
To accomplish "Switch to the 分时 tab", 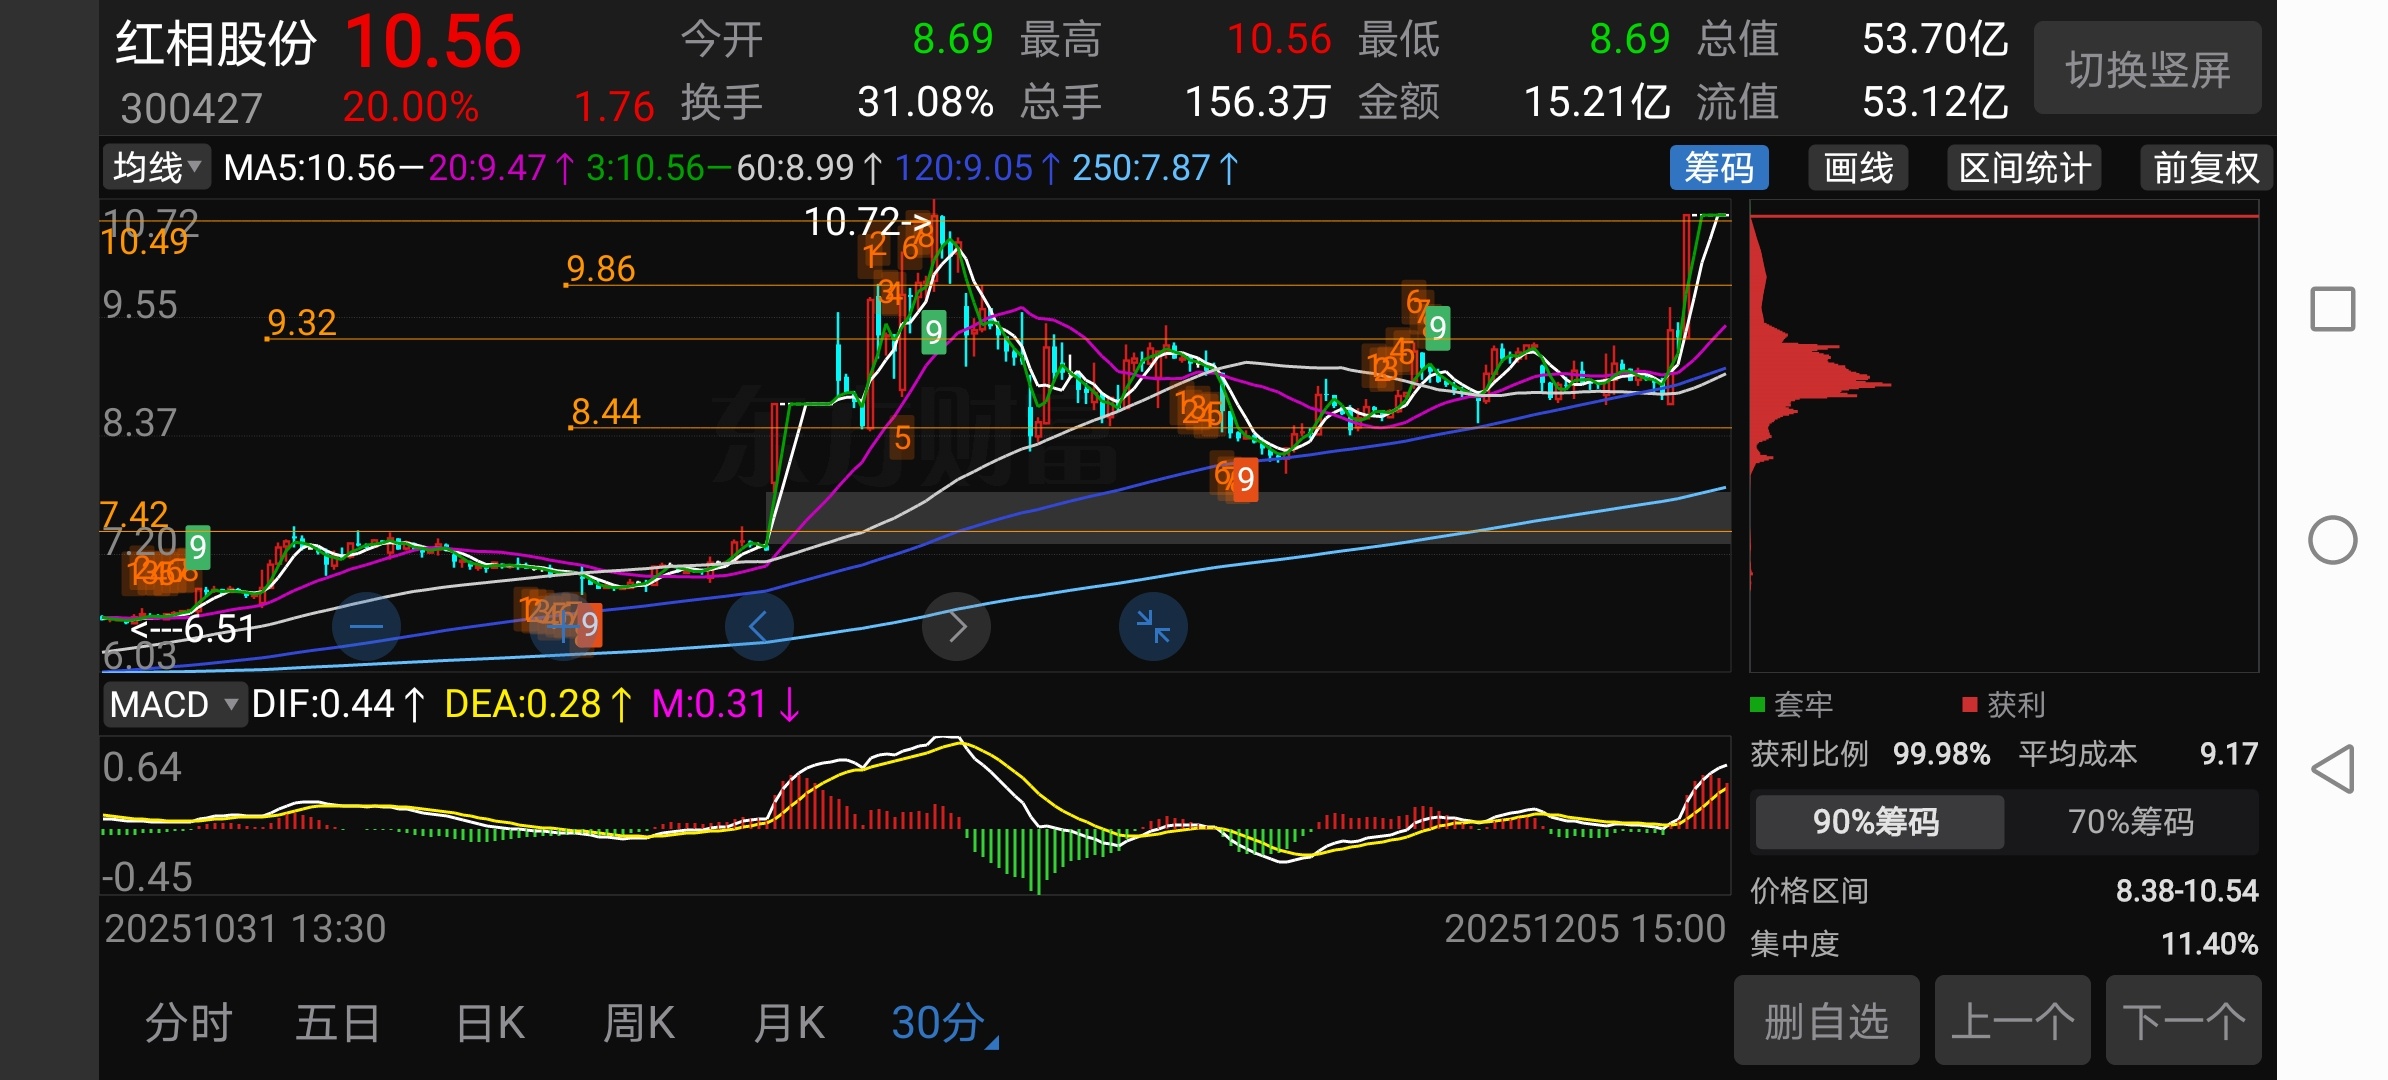I will 189,1023.
